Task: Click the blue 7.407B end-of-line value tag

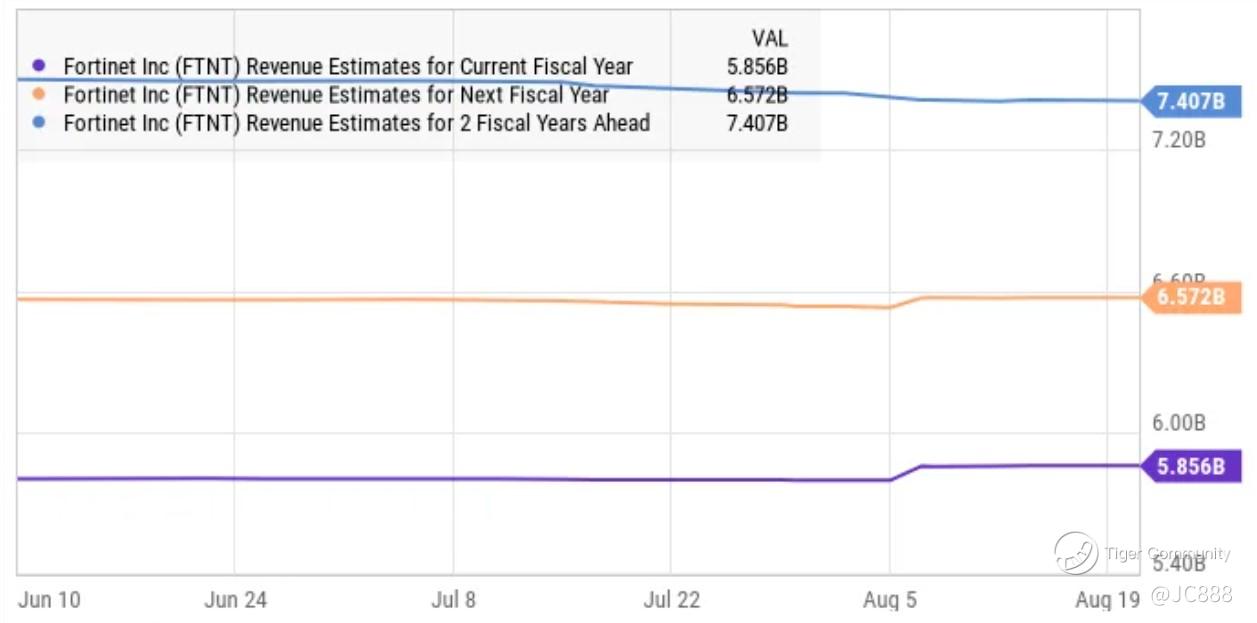Action: 1190,101
